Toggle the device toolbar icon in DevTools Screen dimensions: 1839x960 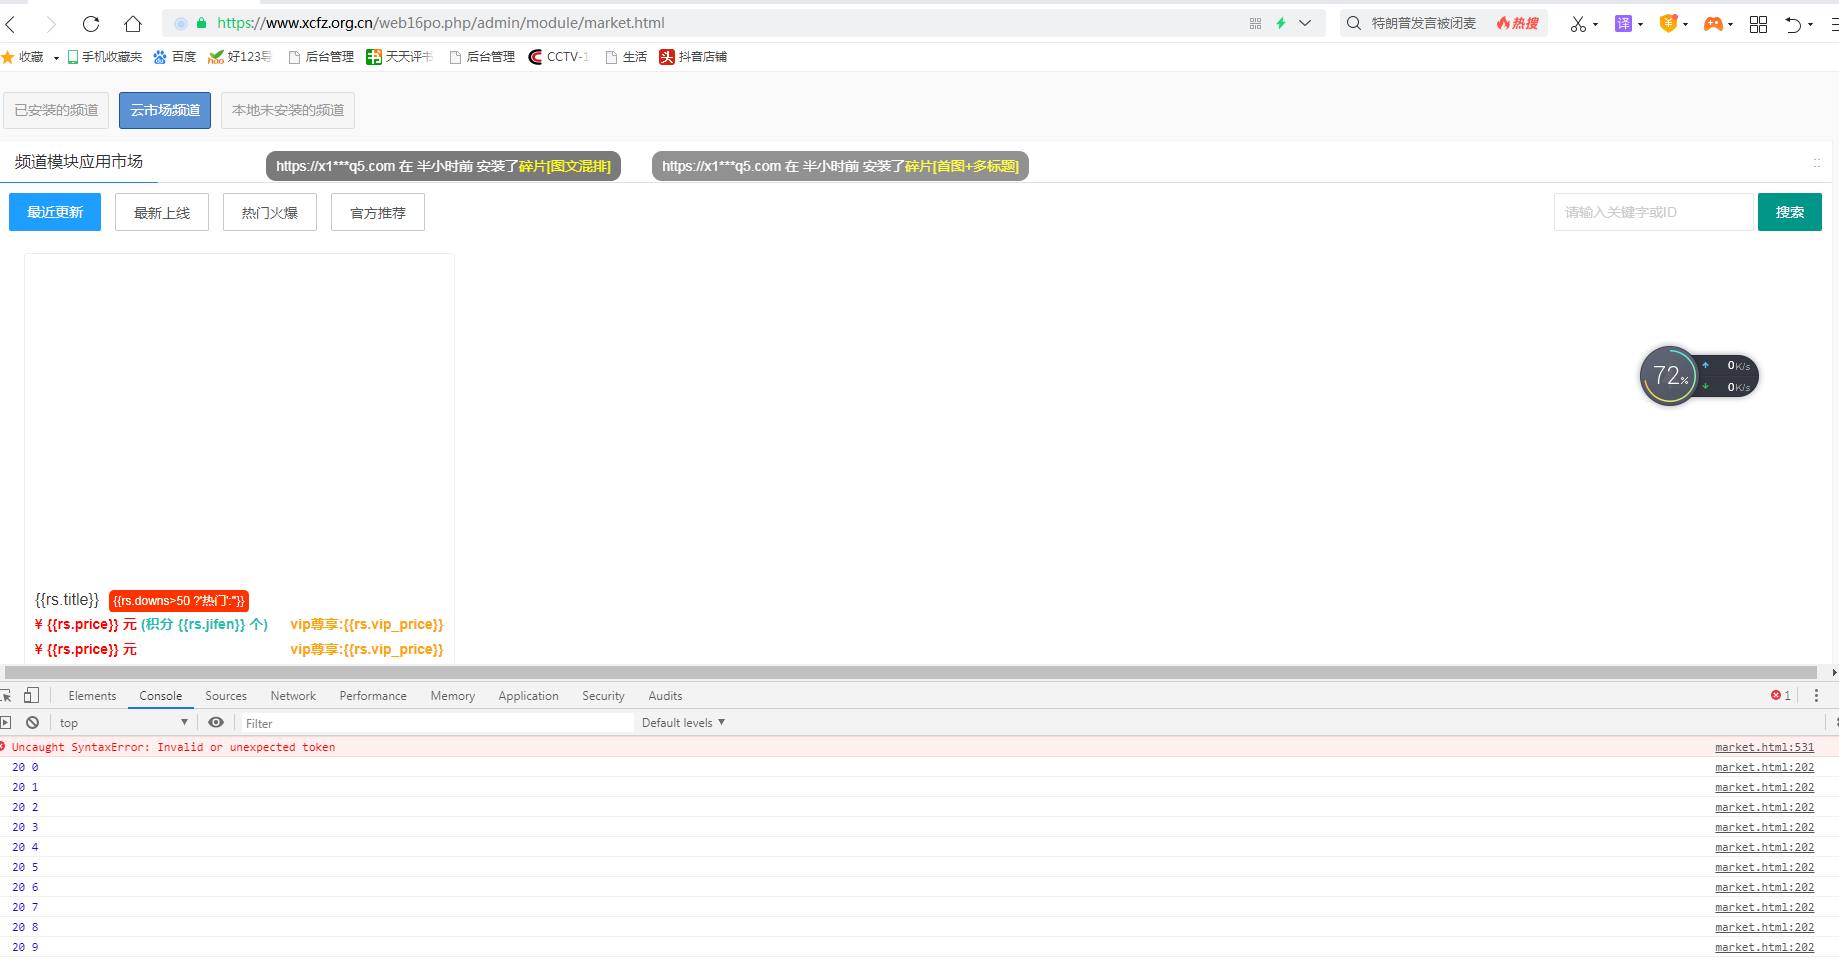pos(31,695)
